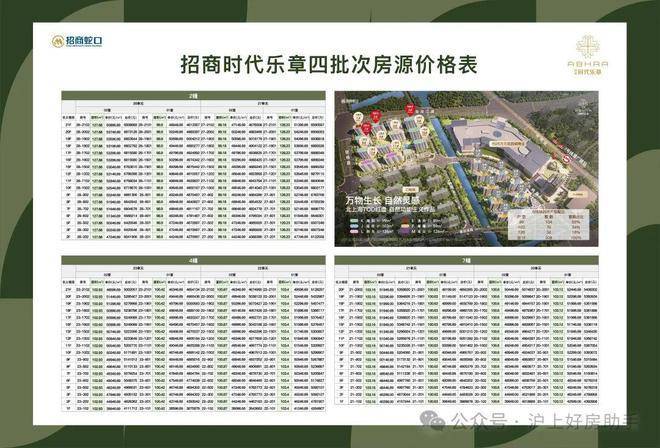
Task: Click the unit-mix summary table on the map
Action: 548,224
